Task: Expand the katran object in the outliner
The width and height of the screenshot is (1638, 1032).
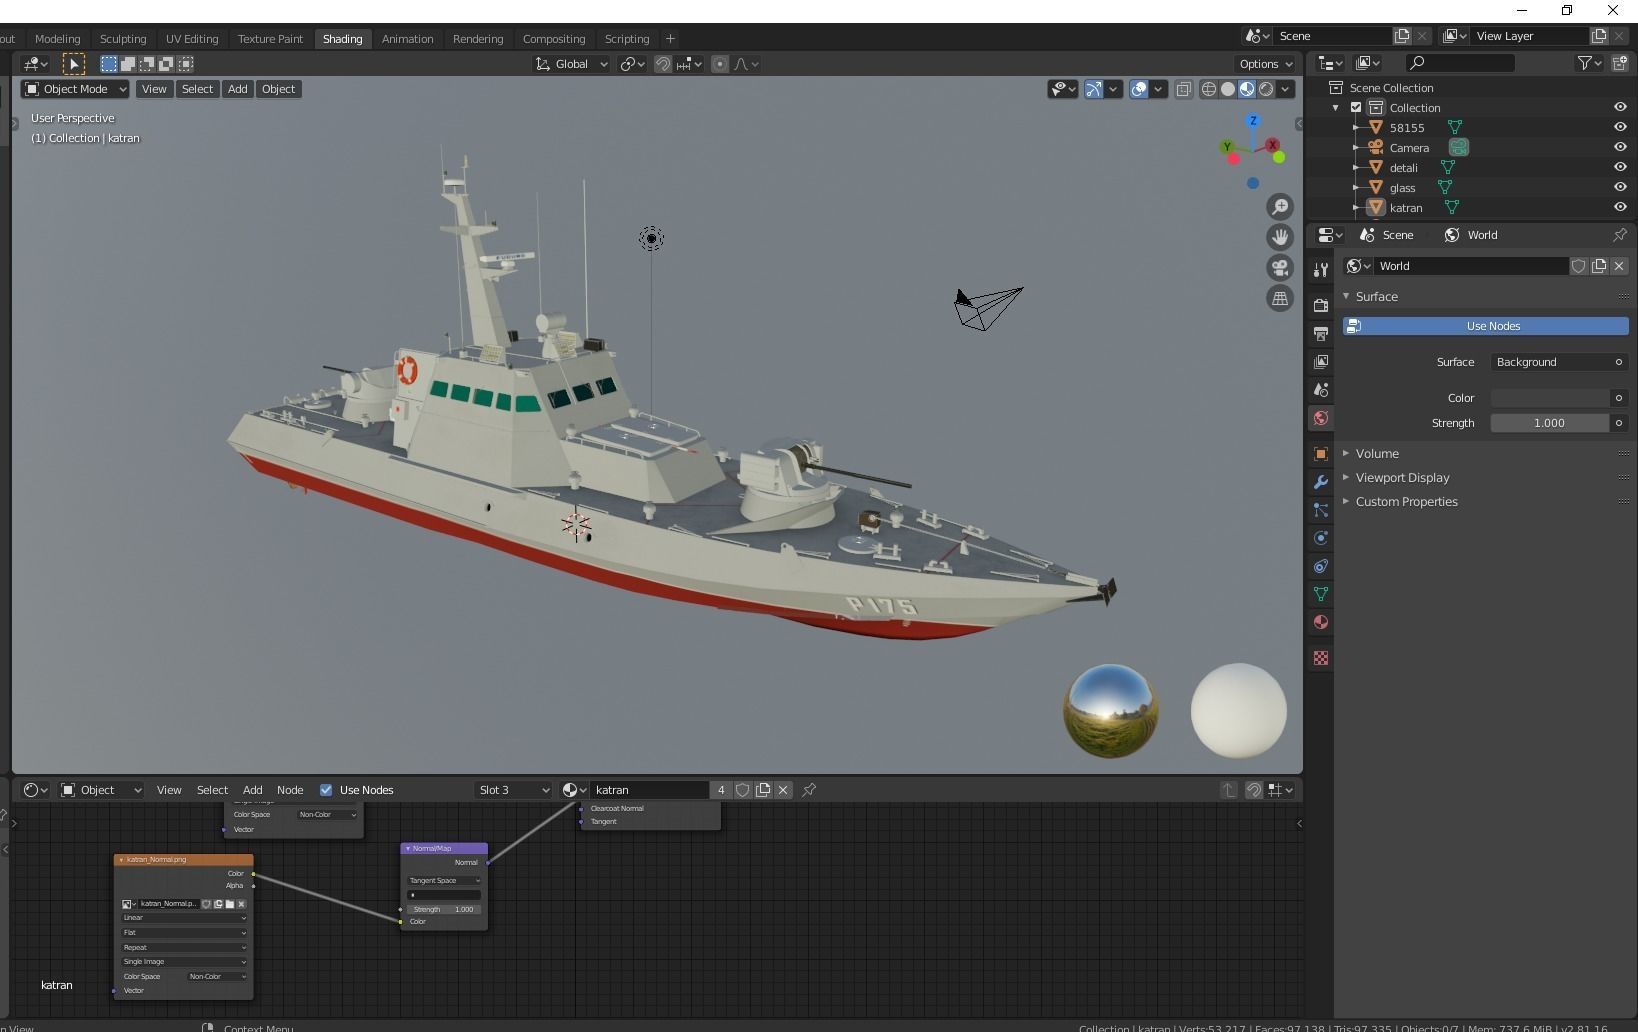Action: coord(1356,207)
